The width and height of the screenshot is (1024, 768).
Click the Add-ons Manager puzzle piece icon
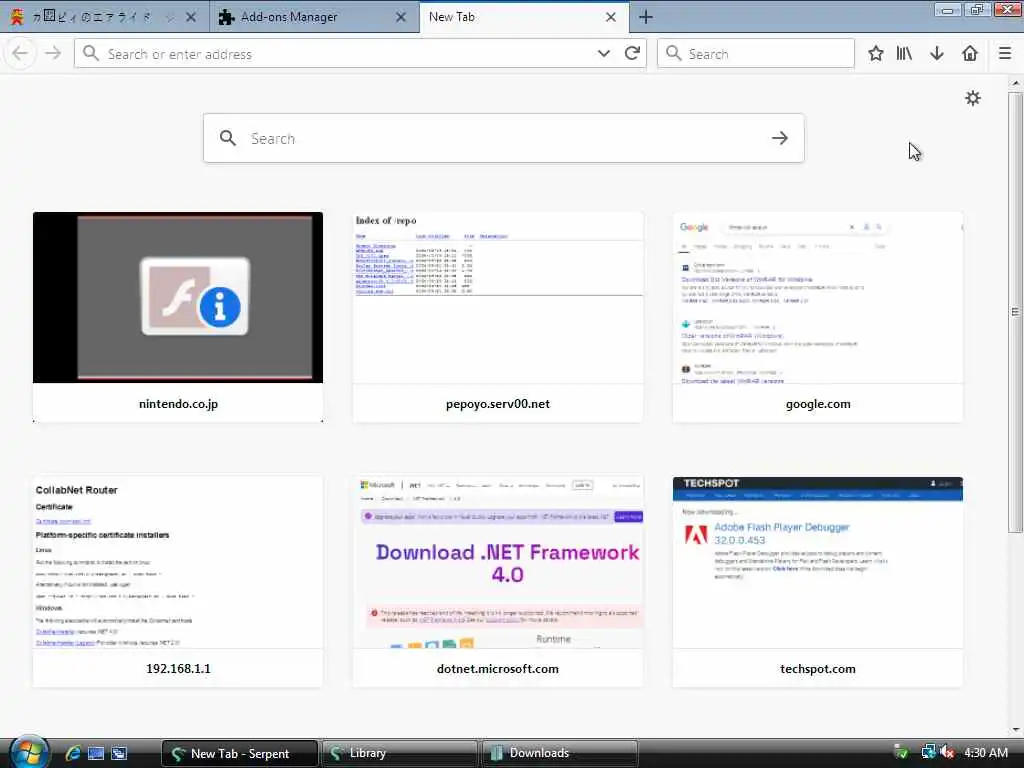click(226, 17)
